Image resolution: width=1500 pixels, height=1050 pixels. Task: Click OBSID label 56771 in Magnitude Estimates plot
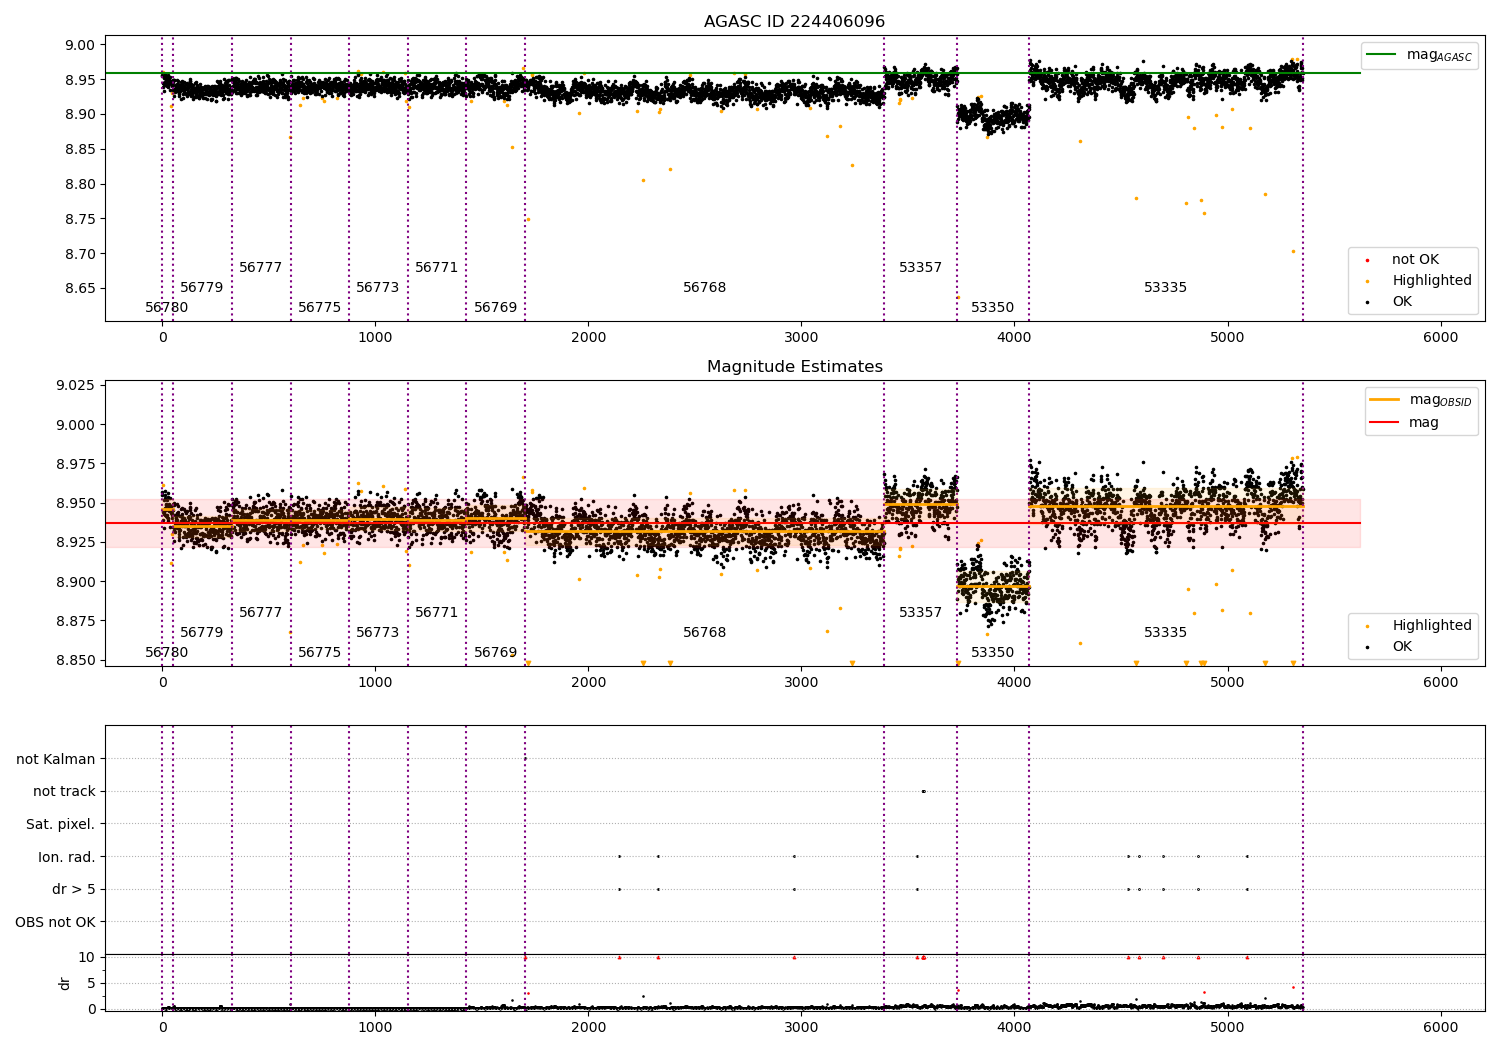tap(436, 613)
